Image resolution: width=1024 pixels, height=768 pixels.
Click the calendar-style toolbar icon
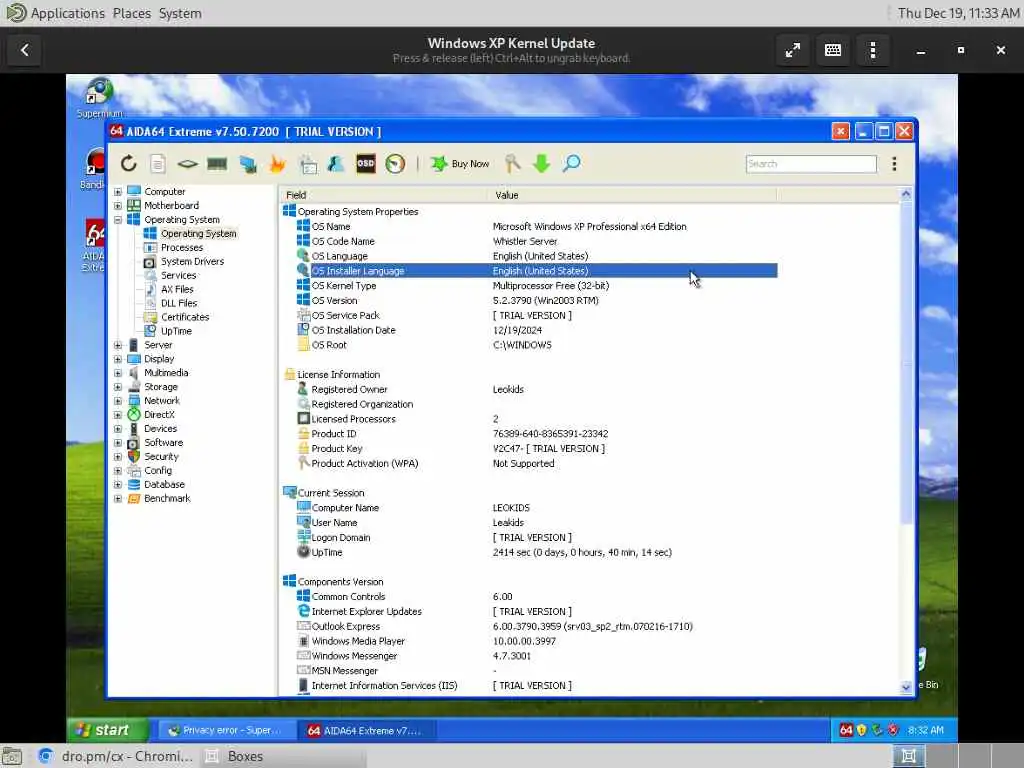[x=308, y=163]
